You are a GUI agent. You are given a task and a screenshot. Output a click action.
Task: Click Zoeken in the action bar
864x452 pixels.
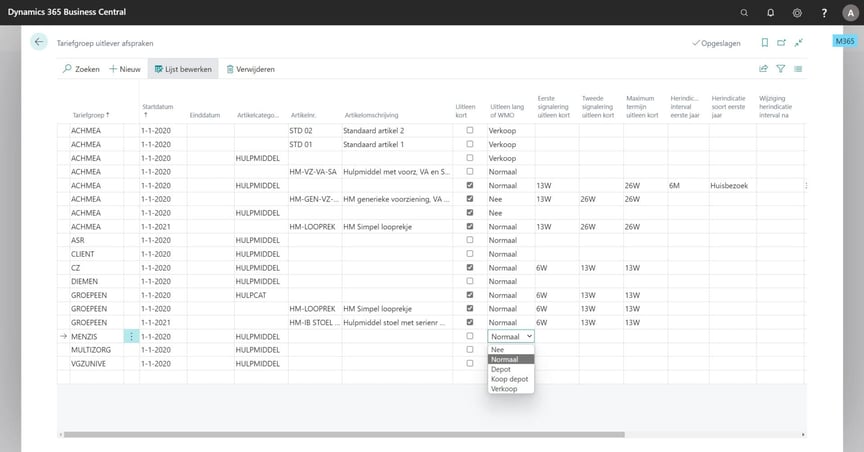click(81, 69)
